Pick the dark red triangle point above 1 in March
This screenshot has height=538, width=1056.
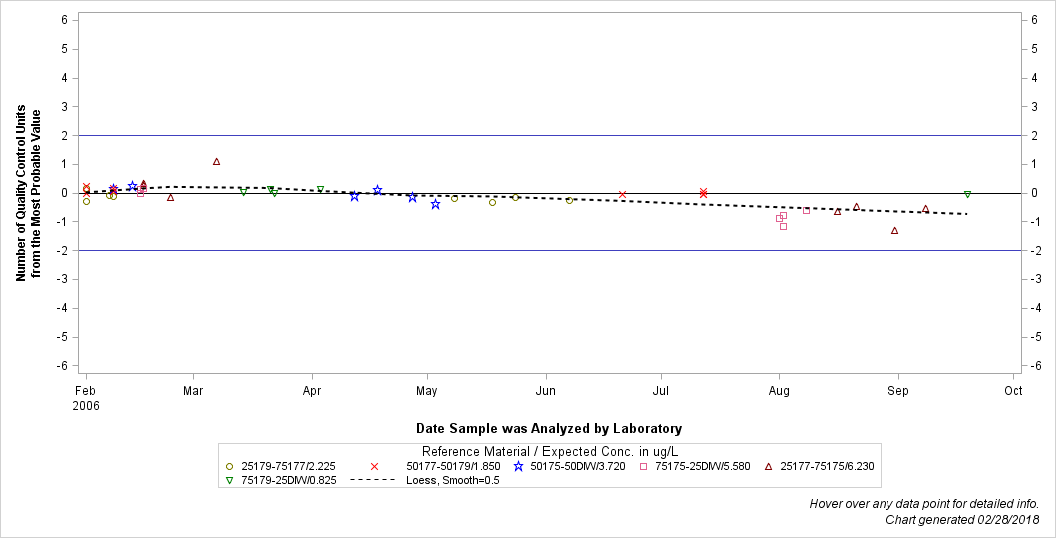click(x=216, y=162)
